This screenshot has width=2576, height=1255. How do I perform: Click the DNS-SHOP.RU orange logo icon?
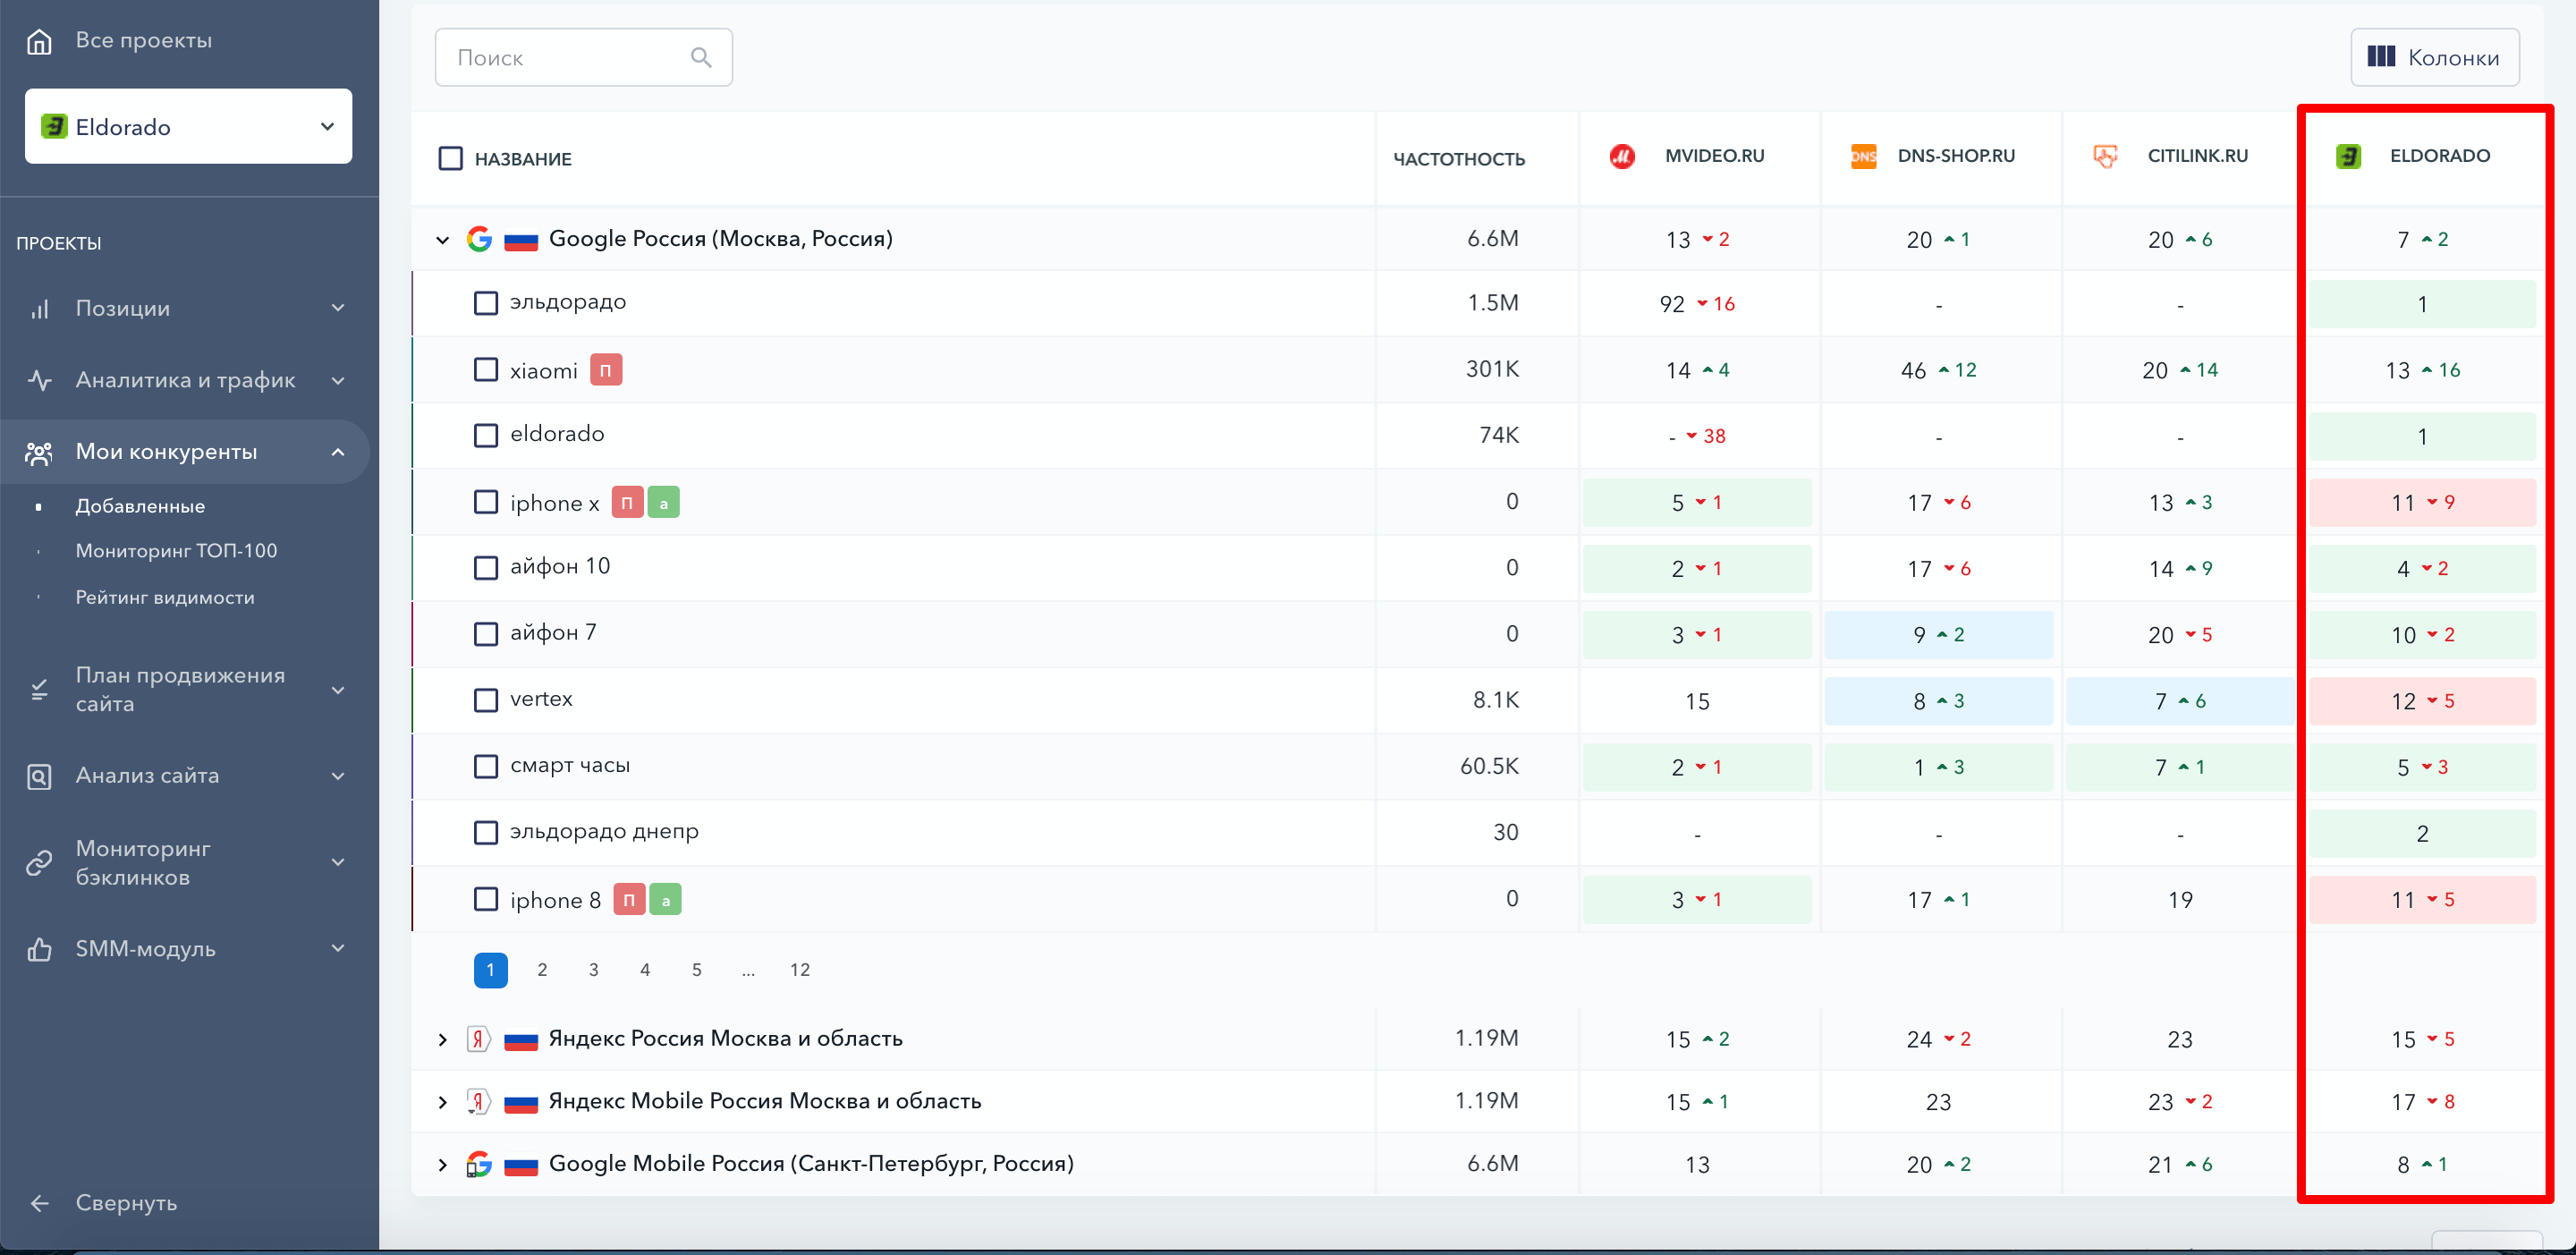[1863, 156]
